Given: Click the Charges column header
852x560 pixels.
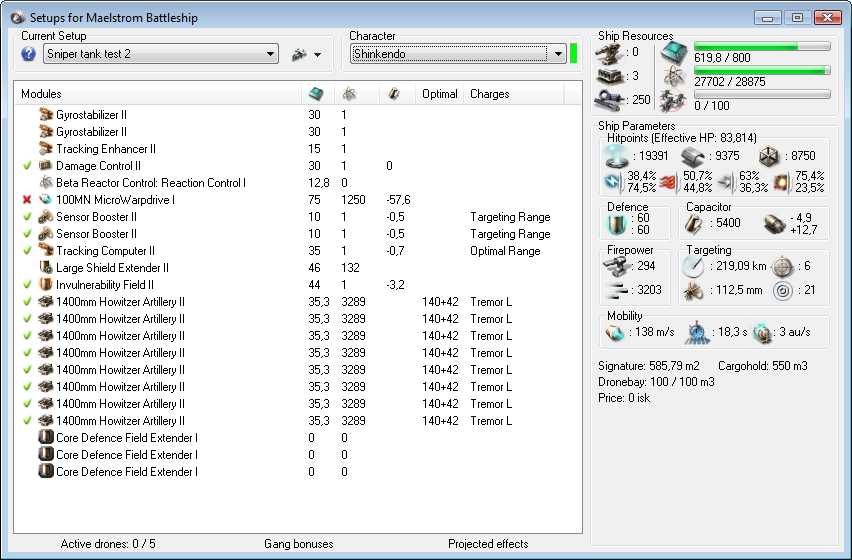Looking at the screenshot, I should pos(490,94).
